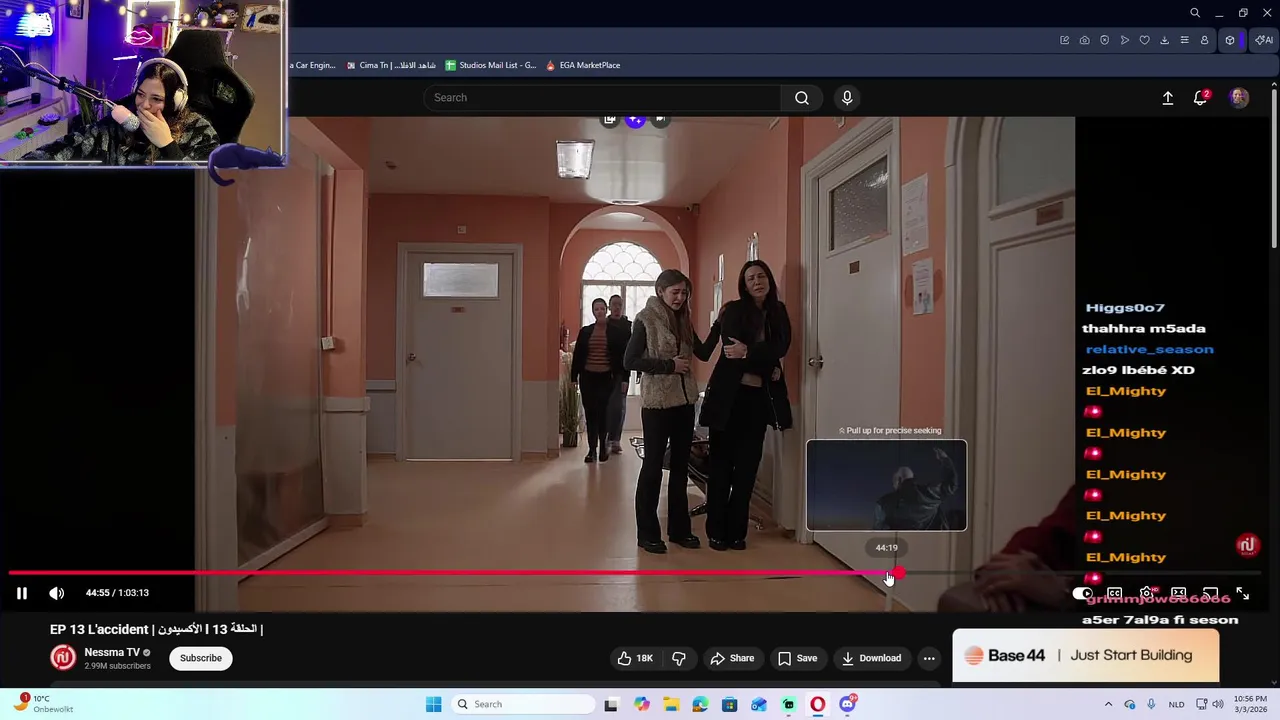Open the YouTube upload button

point(1167,97)
